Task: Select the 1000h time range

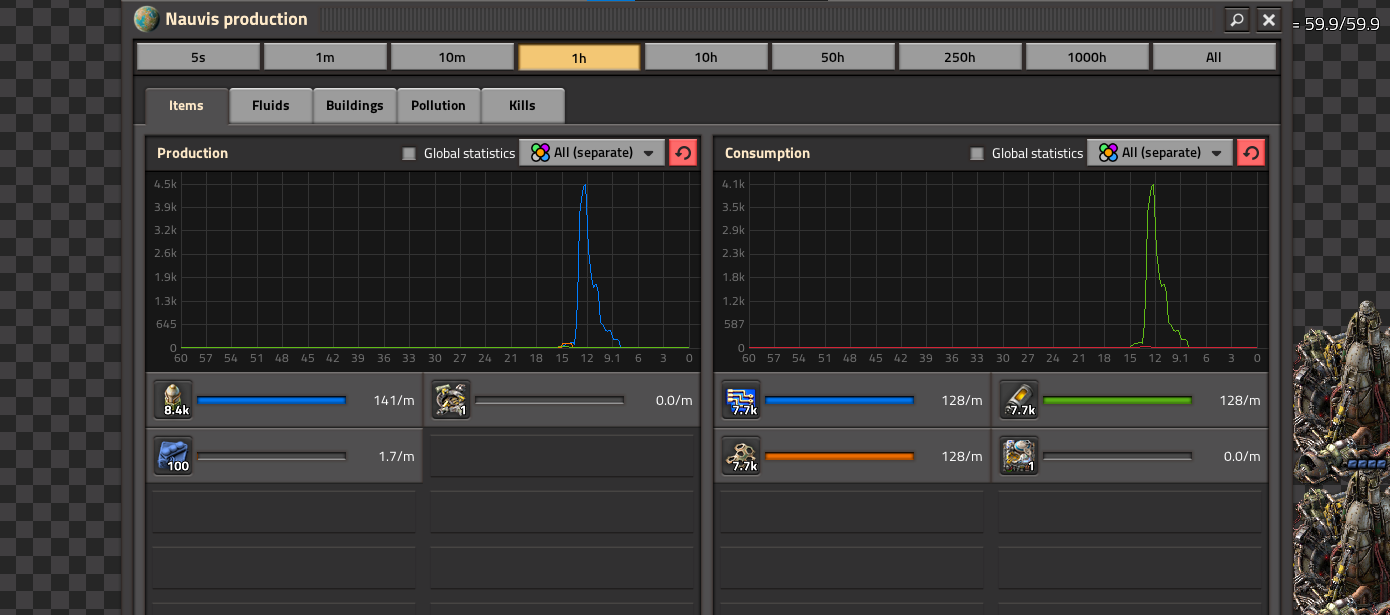Action: pos(1087,57)
